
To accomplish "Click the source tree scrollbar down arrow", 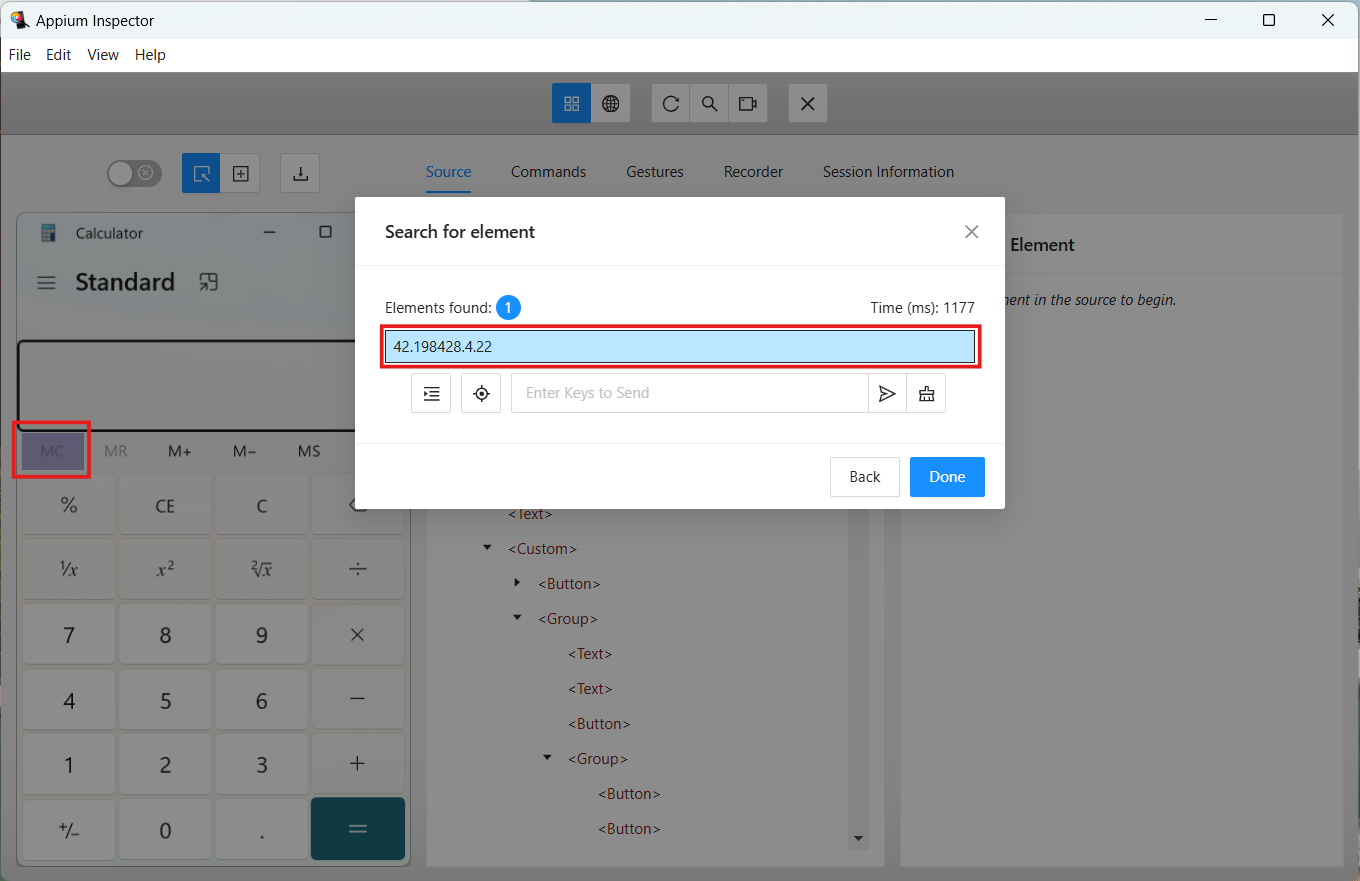I will click(x=858, y=838).
